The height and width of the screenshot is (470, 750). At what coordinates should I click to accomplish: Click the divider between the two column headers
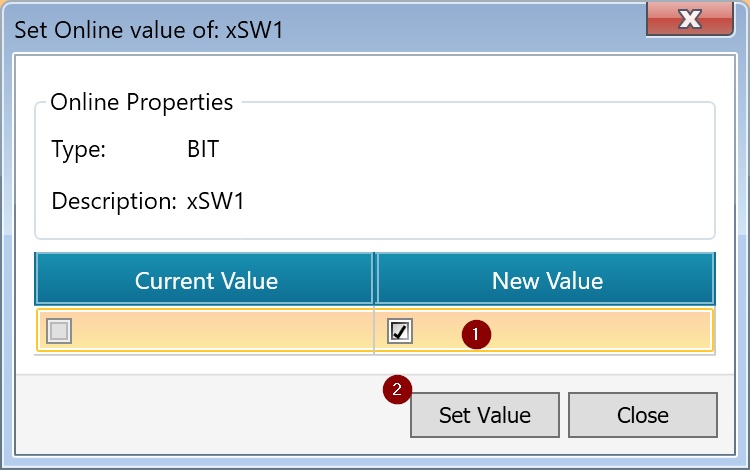click(375, 279)
